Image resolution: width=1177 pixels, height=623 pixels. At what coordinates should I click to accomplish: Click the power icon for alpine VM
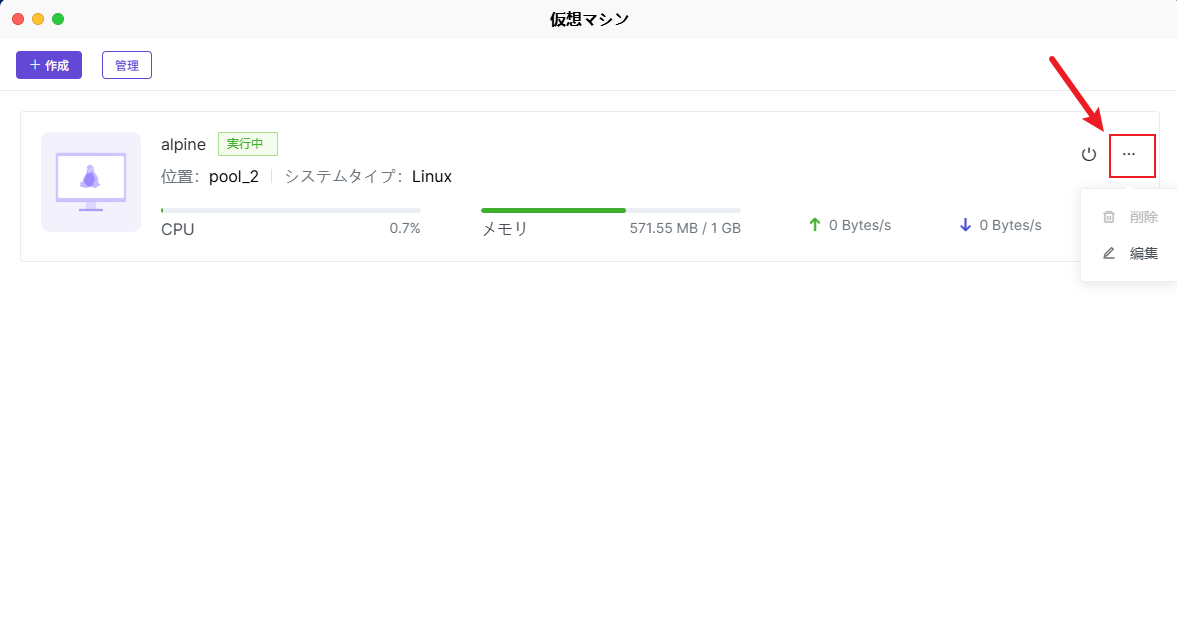(x=1089, y=155)
